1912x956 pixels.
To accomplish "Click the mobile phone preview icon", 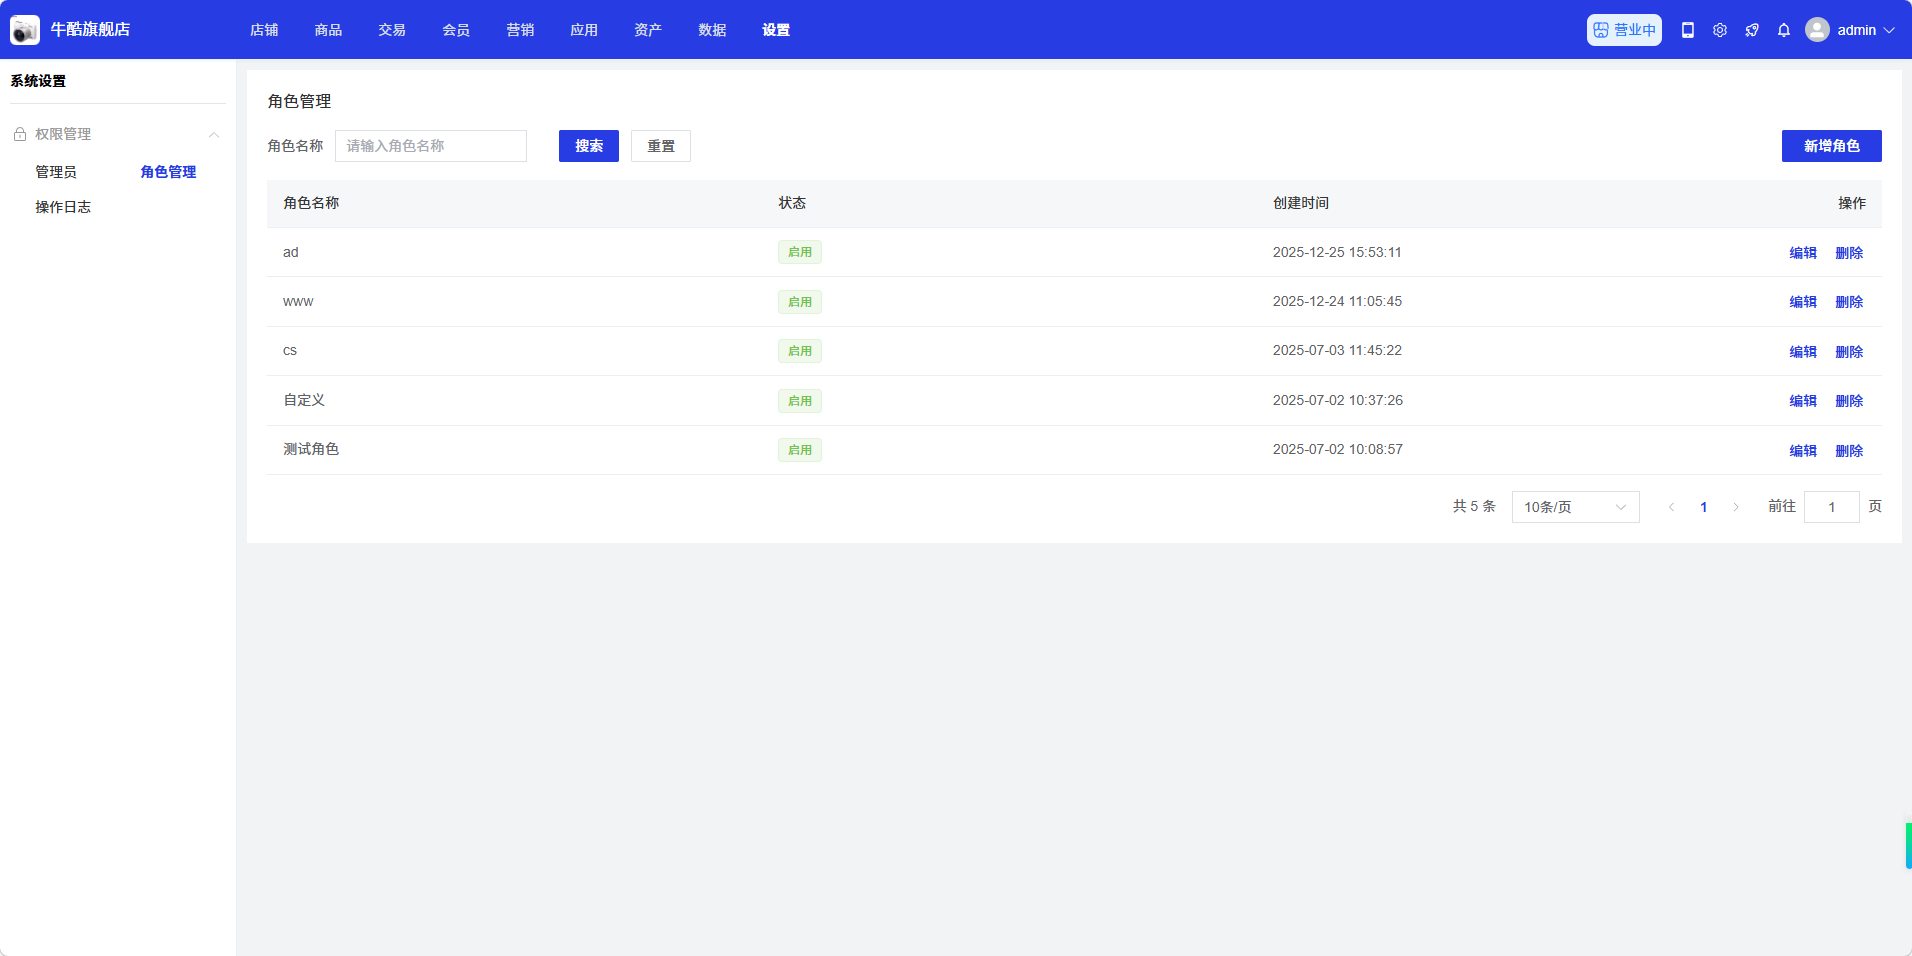I will click(x=1688, y=30).
